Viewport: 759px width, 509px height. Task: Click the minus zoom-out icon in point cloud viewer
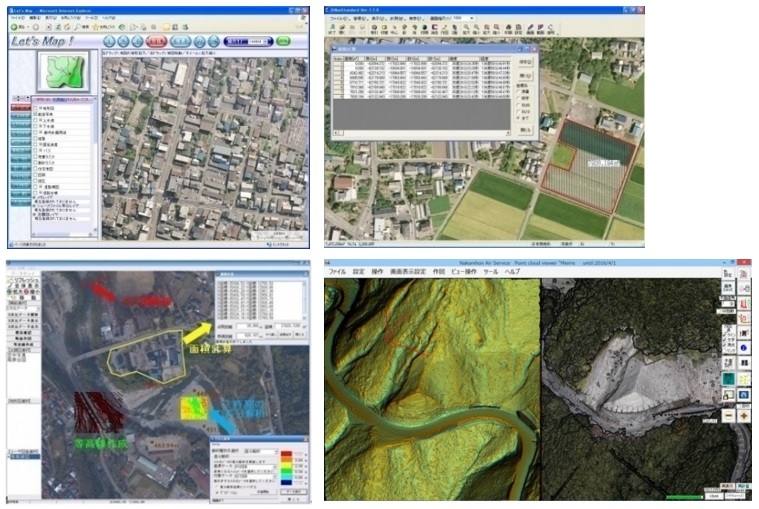click(x=728, y=416)
